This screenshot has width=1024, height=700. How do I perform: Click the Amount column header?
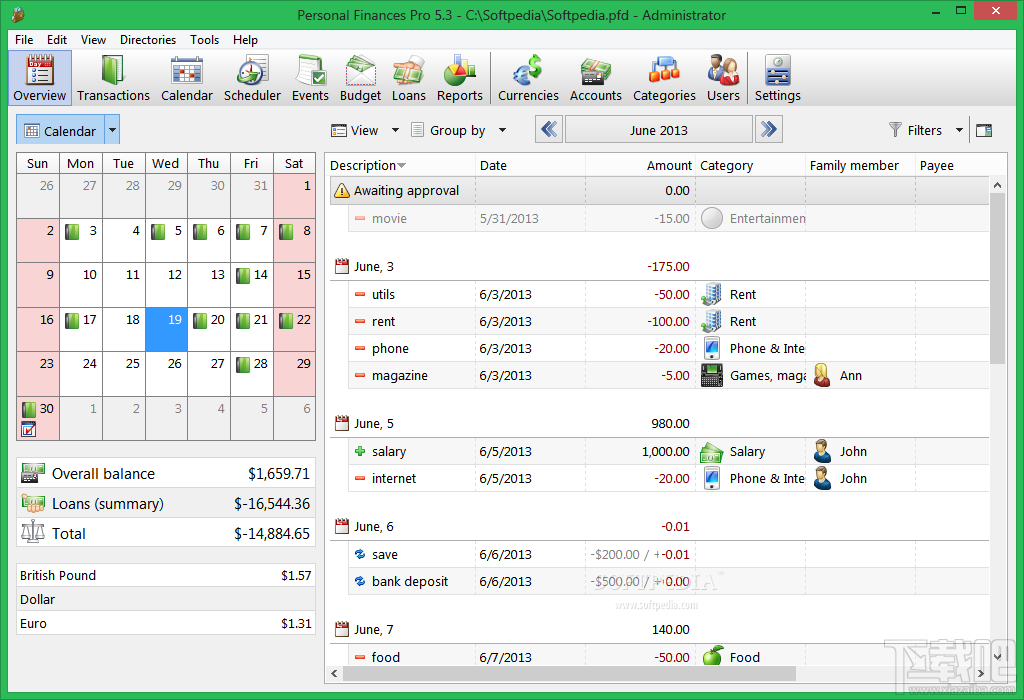(x=641, y=166)
